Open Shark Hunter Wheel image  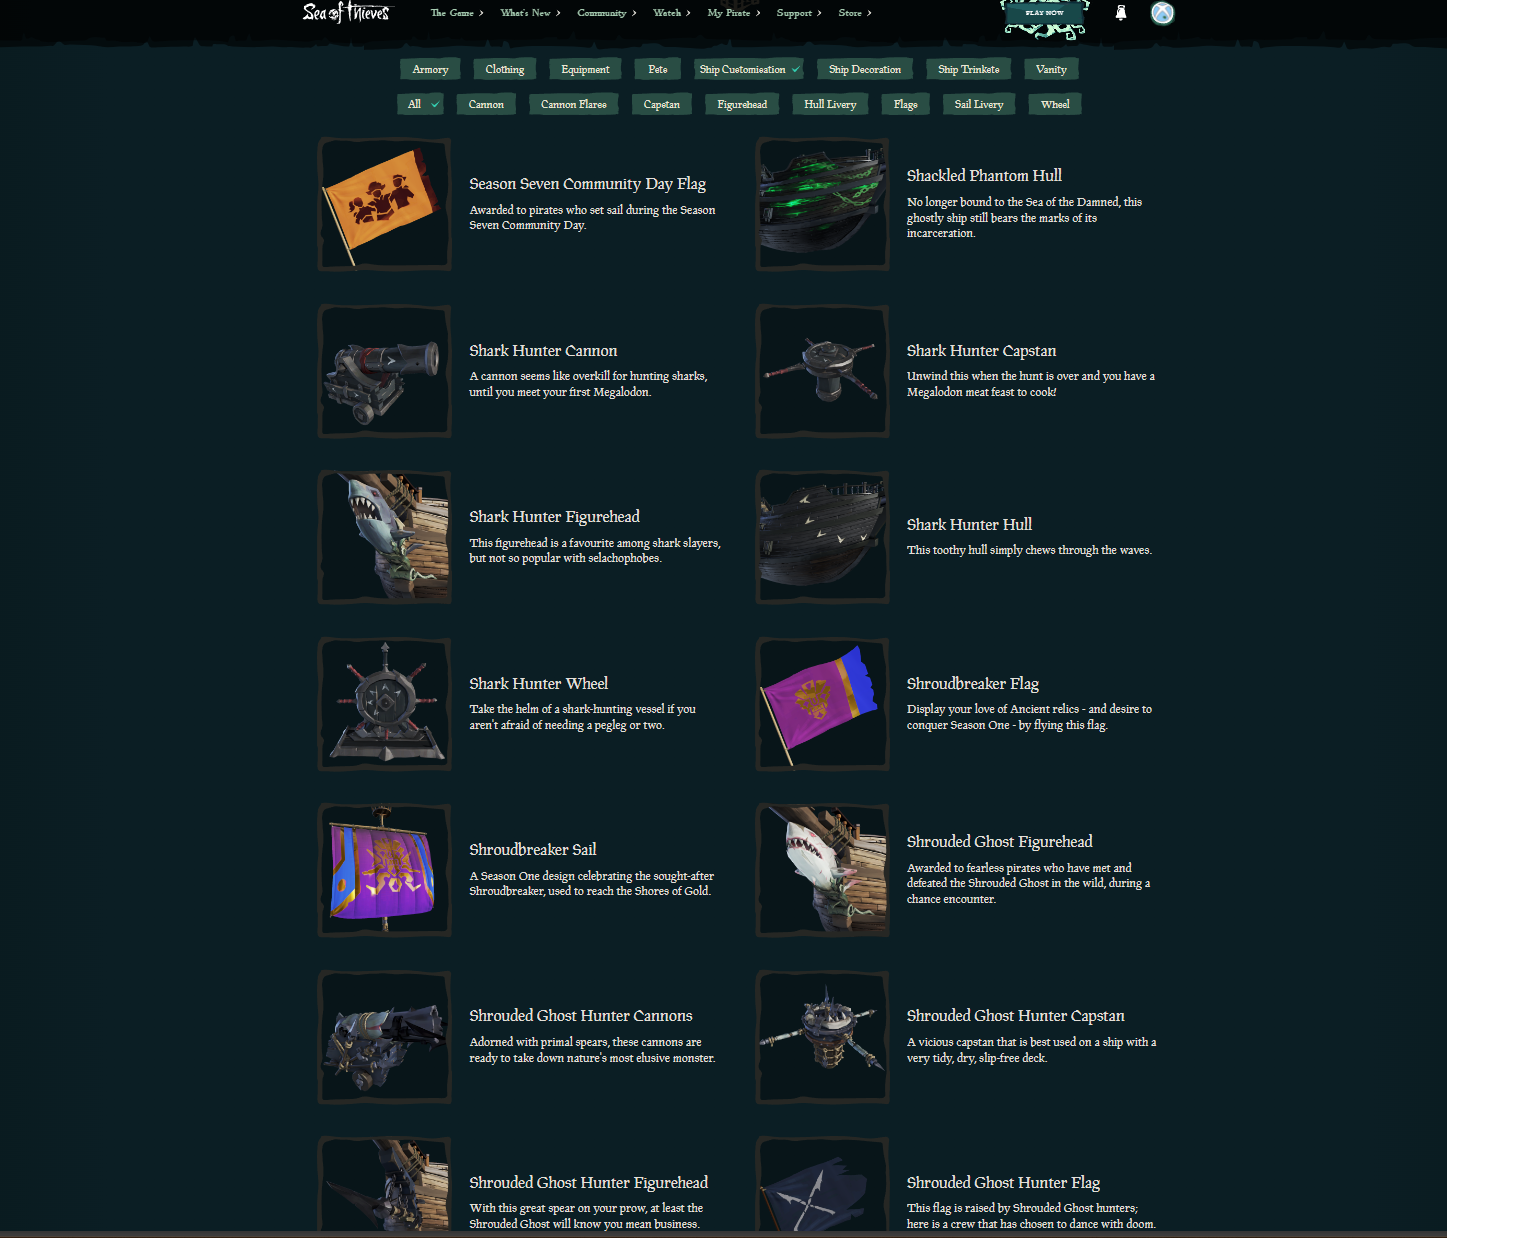click(x=385, y=704)
